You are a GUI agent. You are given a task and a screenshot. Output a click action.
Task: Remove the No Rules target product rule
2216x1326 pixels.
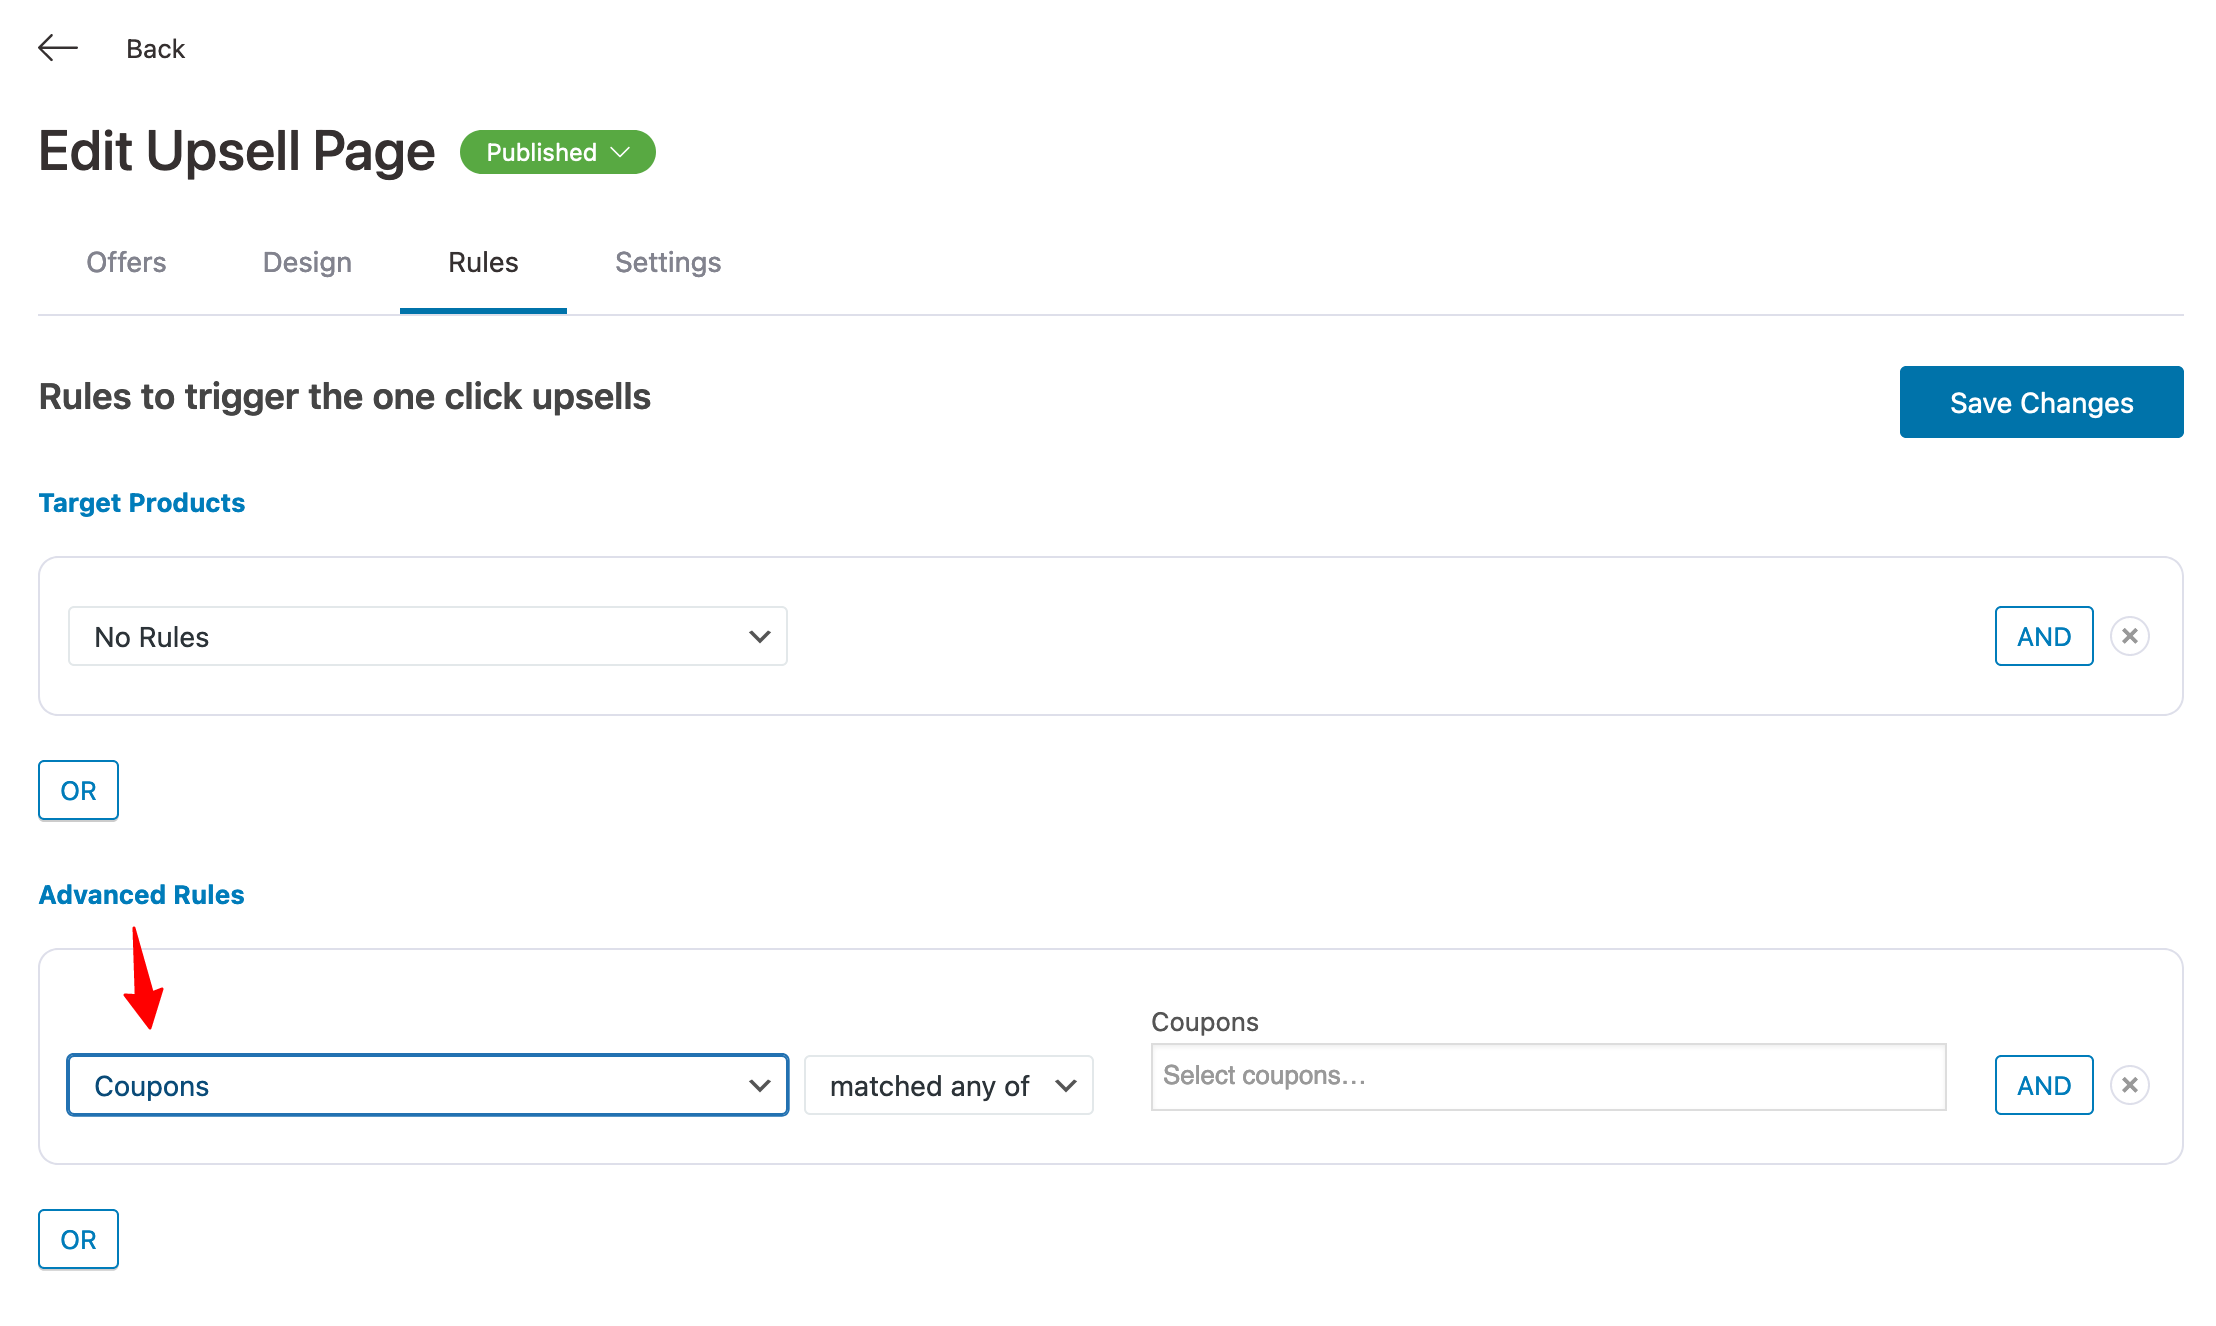(2129, 636)
